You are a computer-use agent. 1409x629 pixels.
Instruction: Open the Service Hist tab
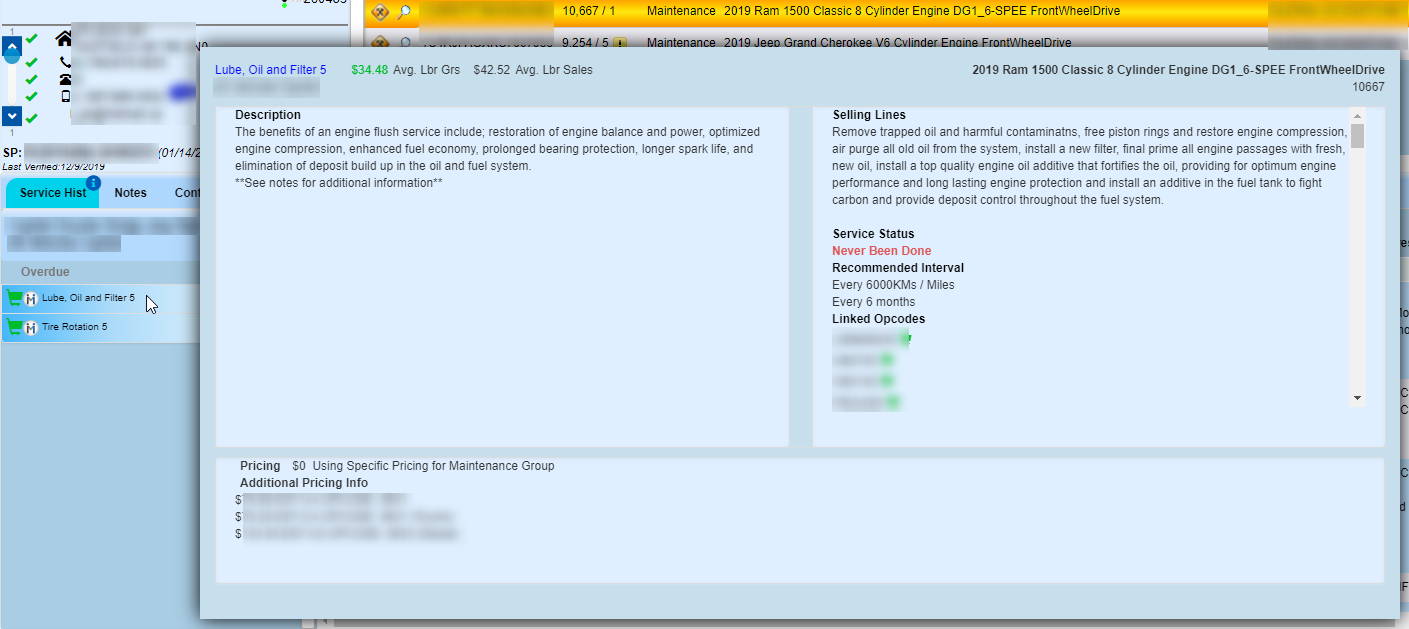coord(53,193)
